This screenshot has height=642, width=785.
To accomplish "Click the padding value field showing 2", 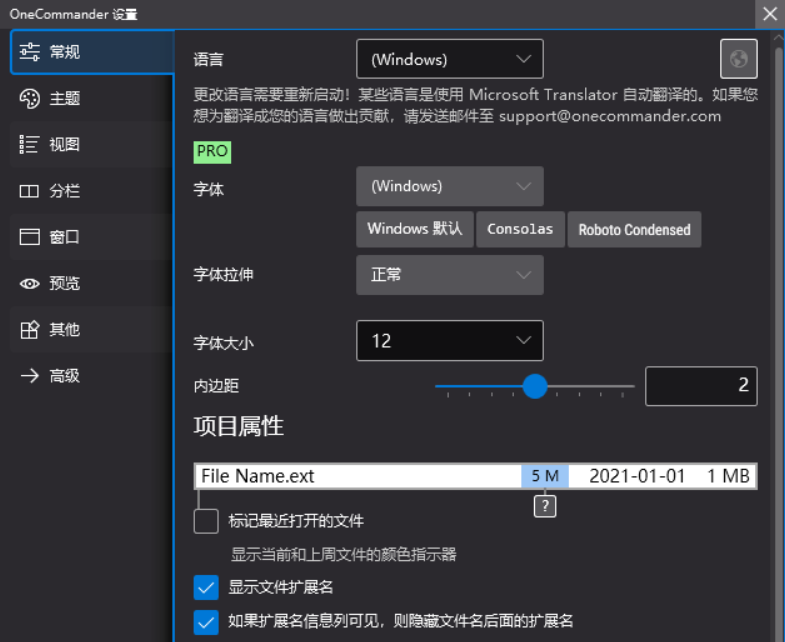I will 701,386.
